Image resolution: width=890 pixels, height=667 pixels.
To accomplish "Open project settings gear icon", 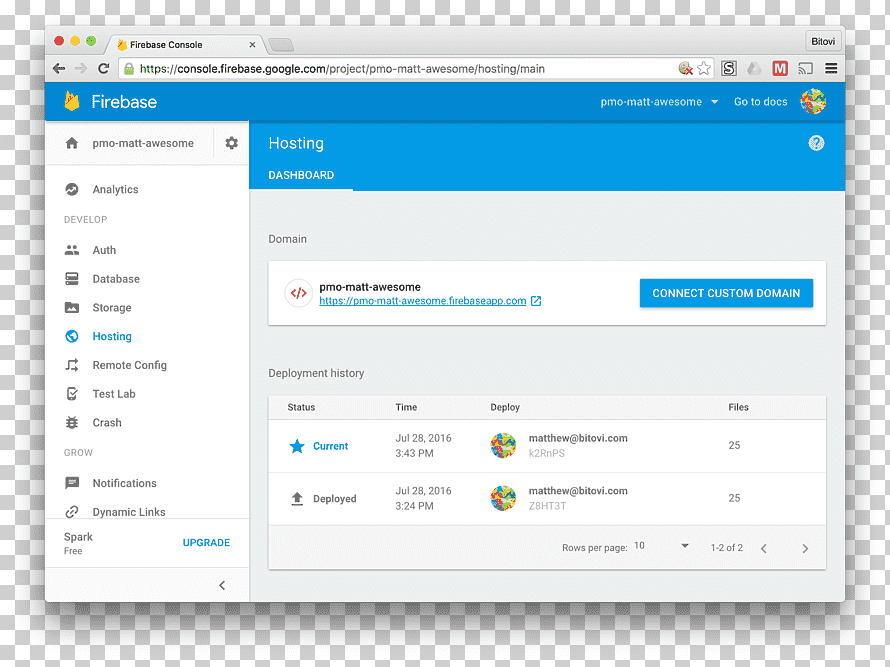I will 231,143.
